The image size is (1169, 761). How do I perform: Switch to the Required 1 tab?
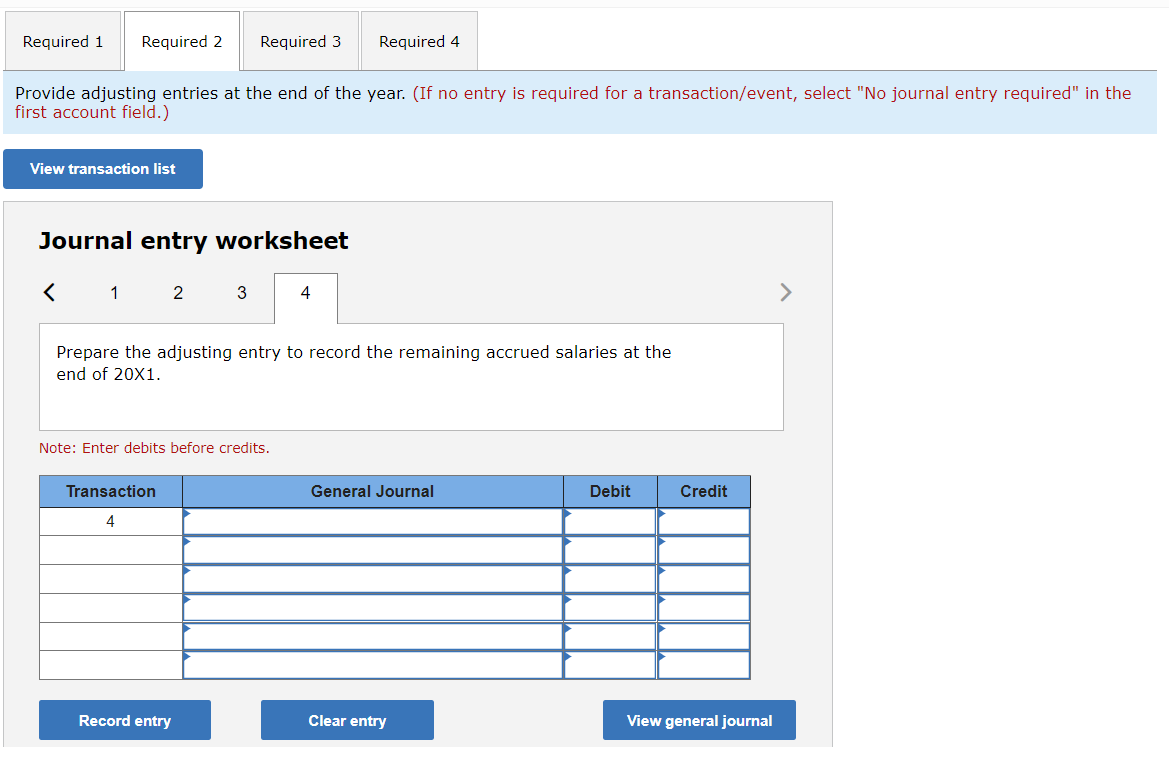tap(62, 41)
